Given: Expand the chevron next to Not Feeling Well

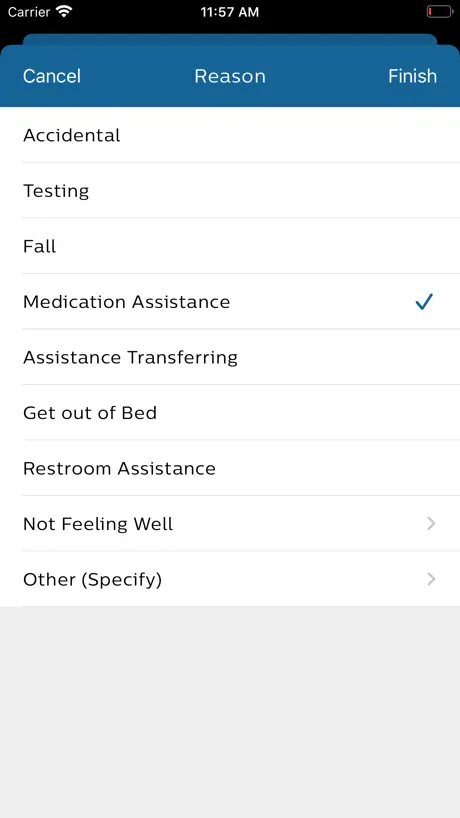Looking at the screenshot, I should [431, 524].
